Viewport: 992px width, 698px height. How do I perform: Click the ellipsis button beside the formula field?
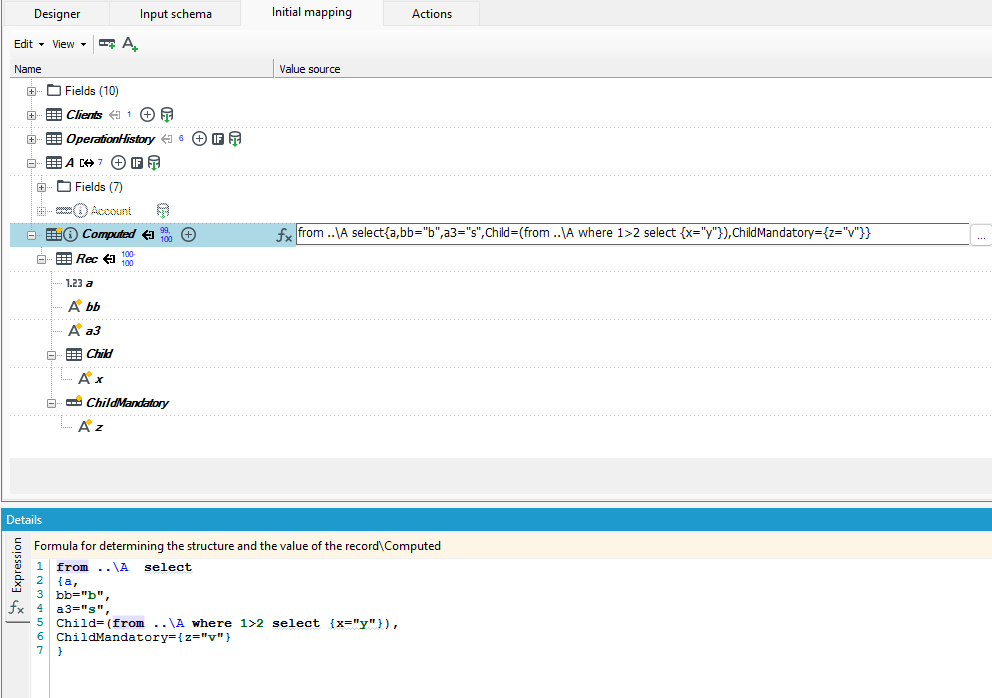pyautogui.click(x=981, y=235)
